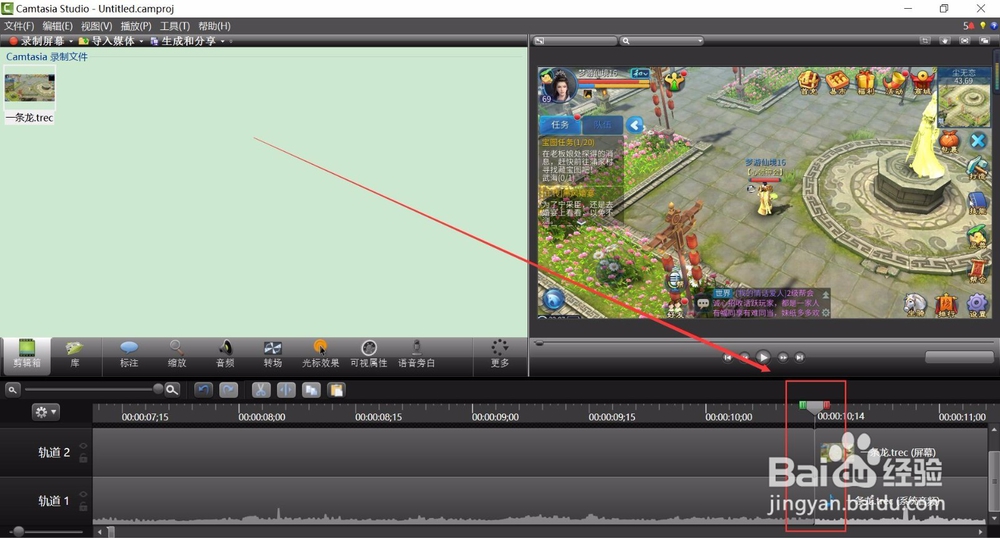Open the 转场 transitions tool

pyautogui.click(x=273, y=355)
